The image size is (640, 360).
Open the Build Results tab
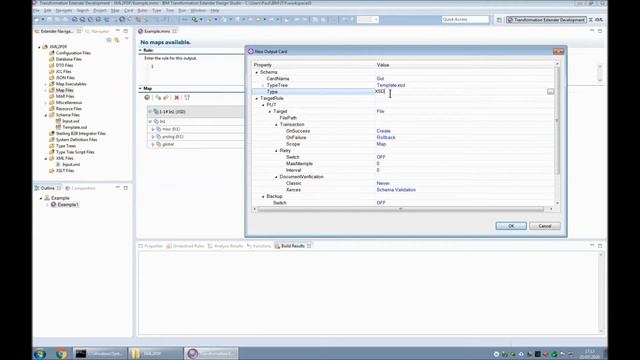click(x=293, y=246)
